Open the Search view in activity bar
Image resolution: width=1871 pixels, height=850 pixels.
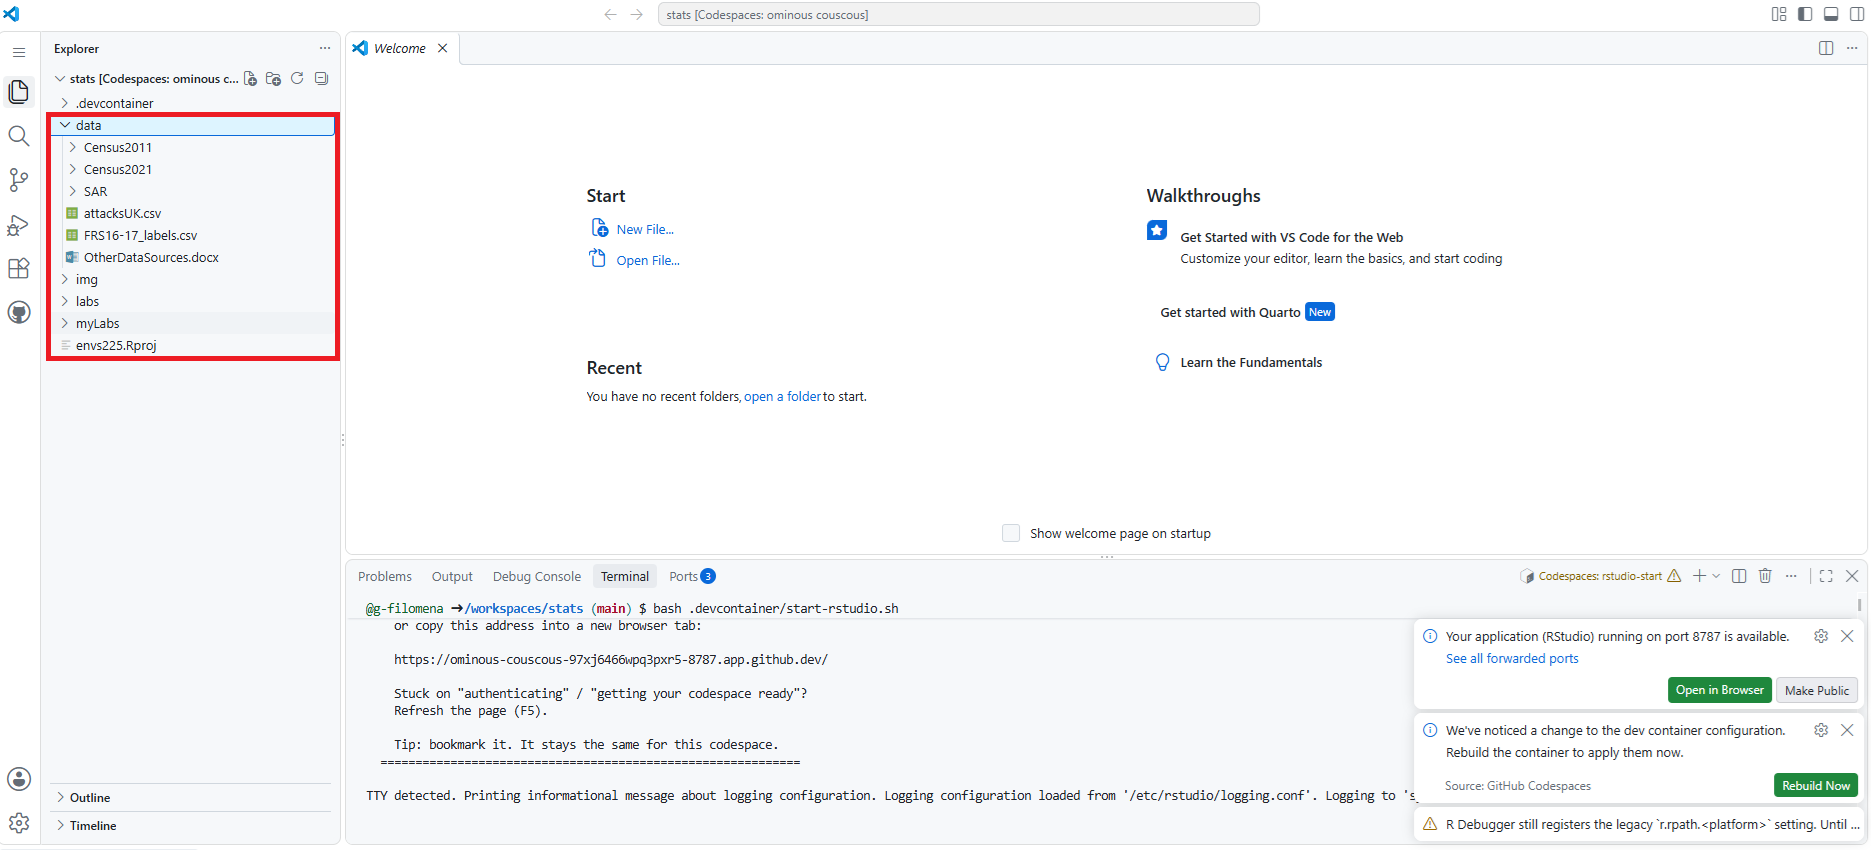(19, 136)
